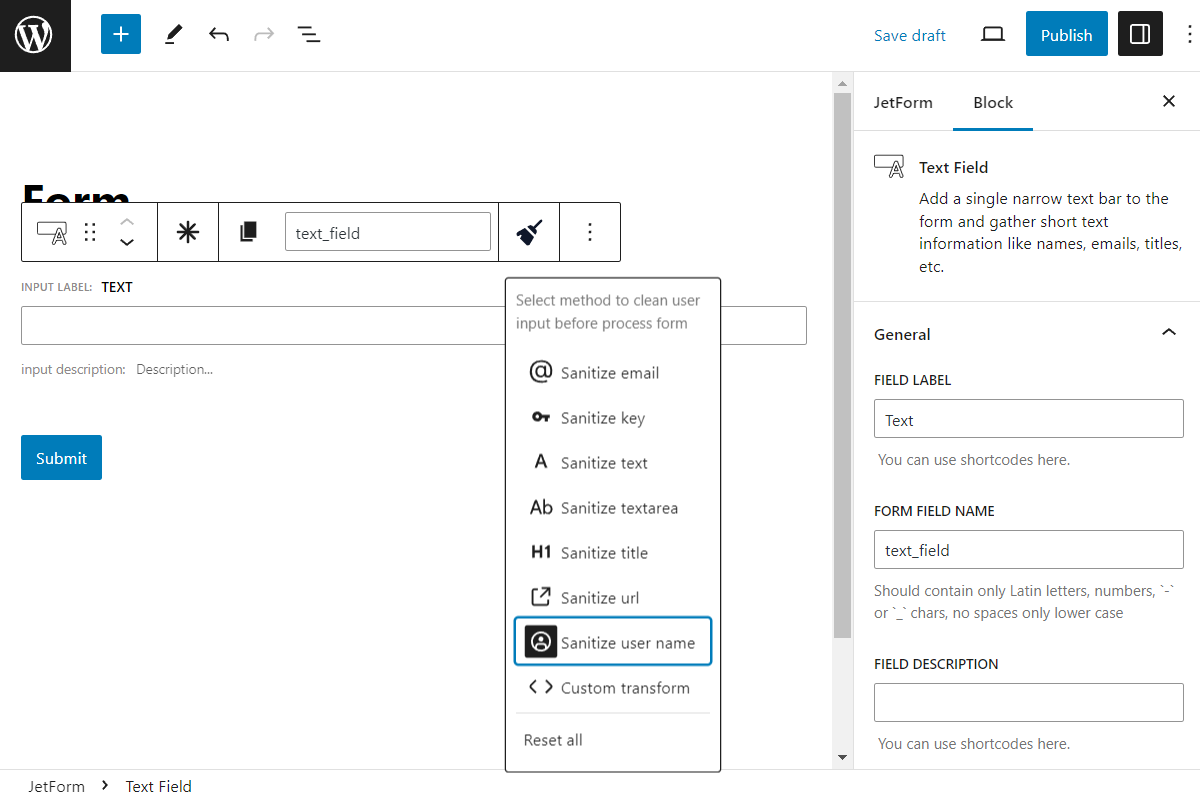The width and height of the screenshot is (1200, 796).
Task: Click the WordPress logo
Action: pos(35,35)
